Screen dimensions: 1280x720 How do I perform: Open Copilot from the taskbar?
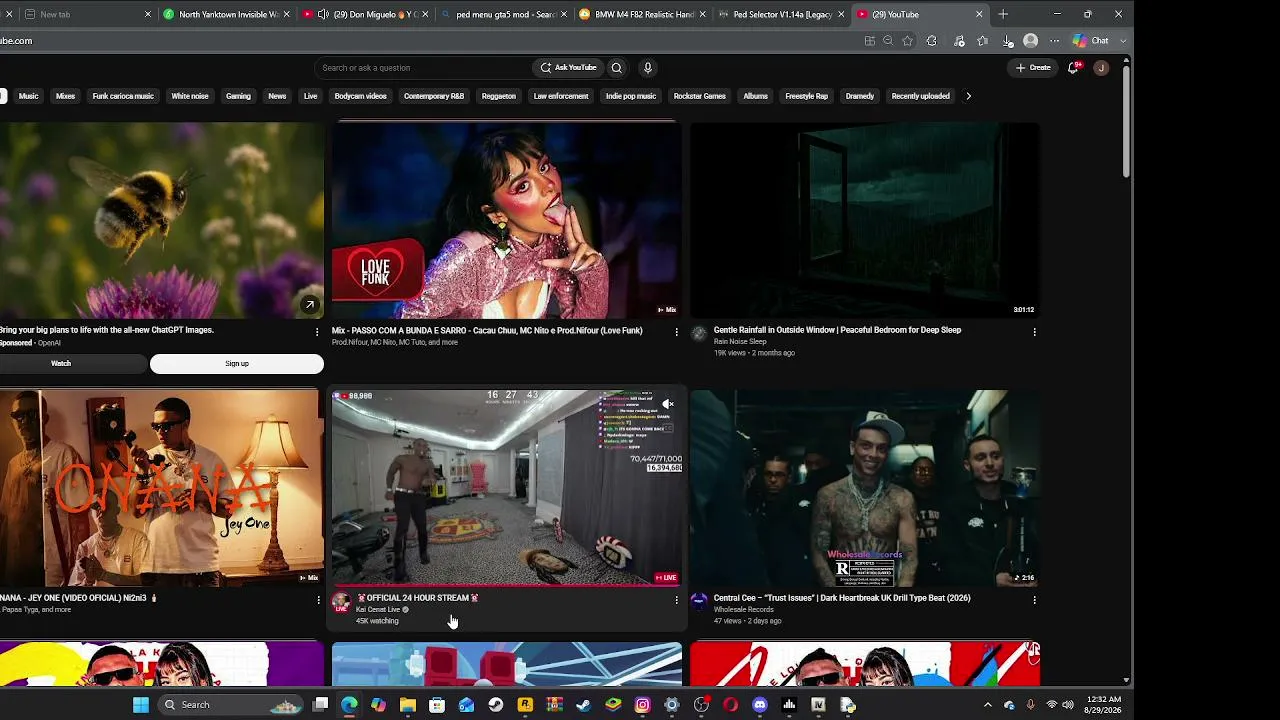click(378, 705)
